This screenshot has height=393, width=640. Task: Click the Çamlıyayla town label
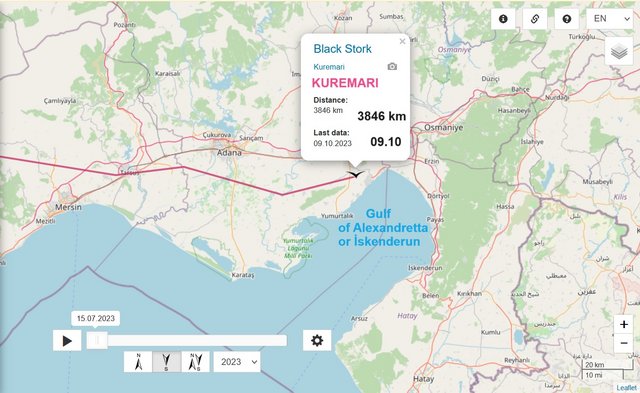[60, 101]
